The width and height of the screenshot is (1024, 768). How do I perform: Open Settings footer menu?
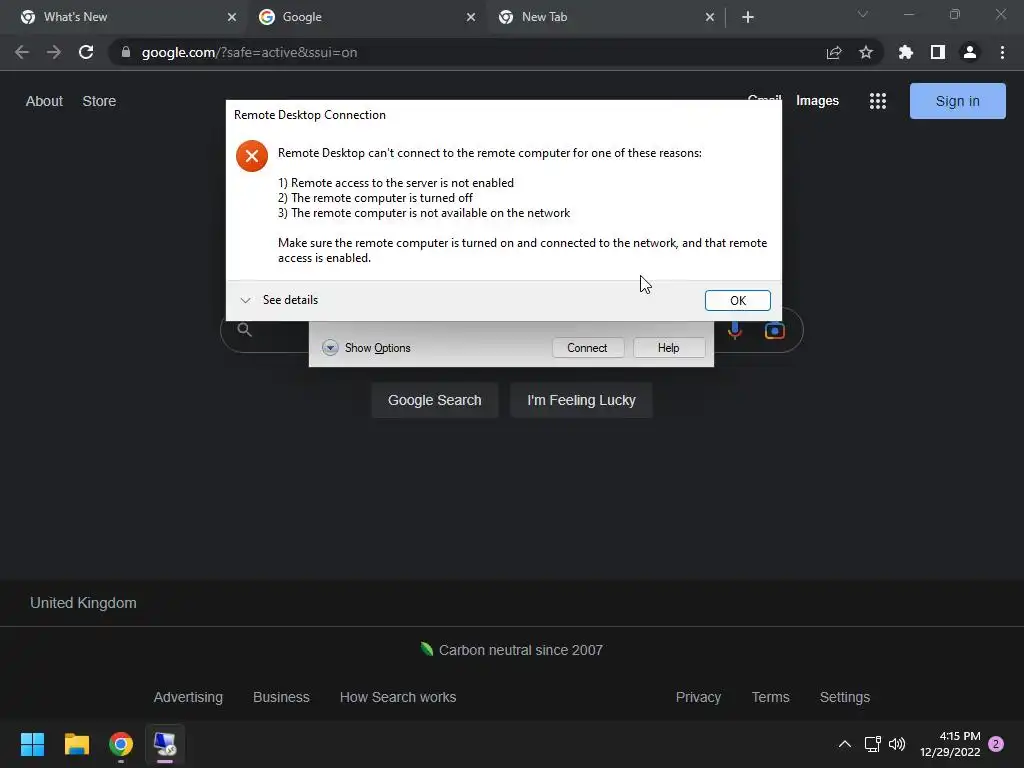(844, 697)
